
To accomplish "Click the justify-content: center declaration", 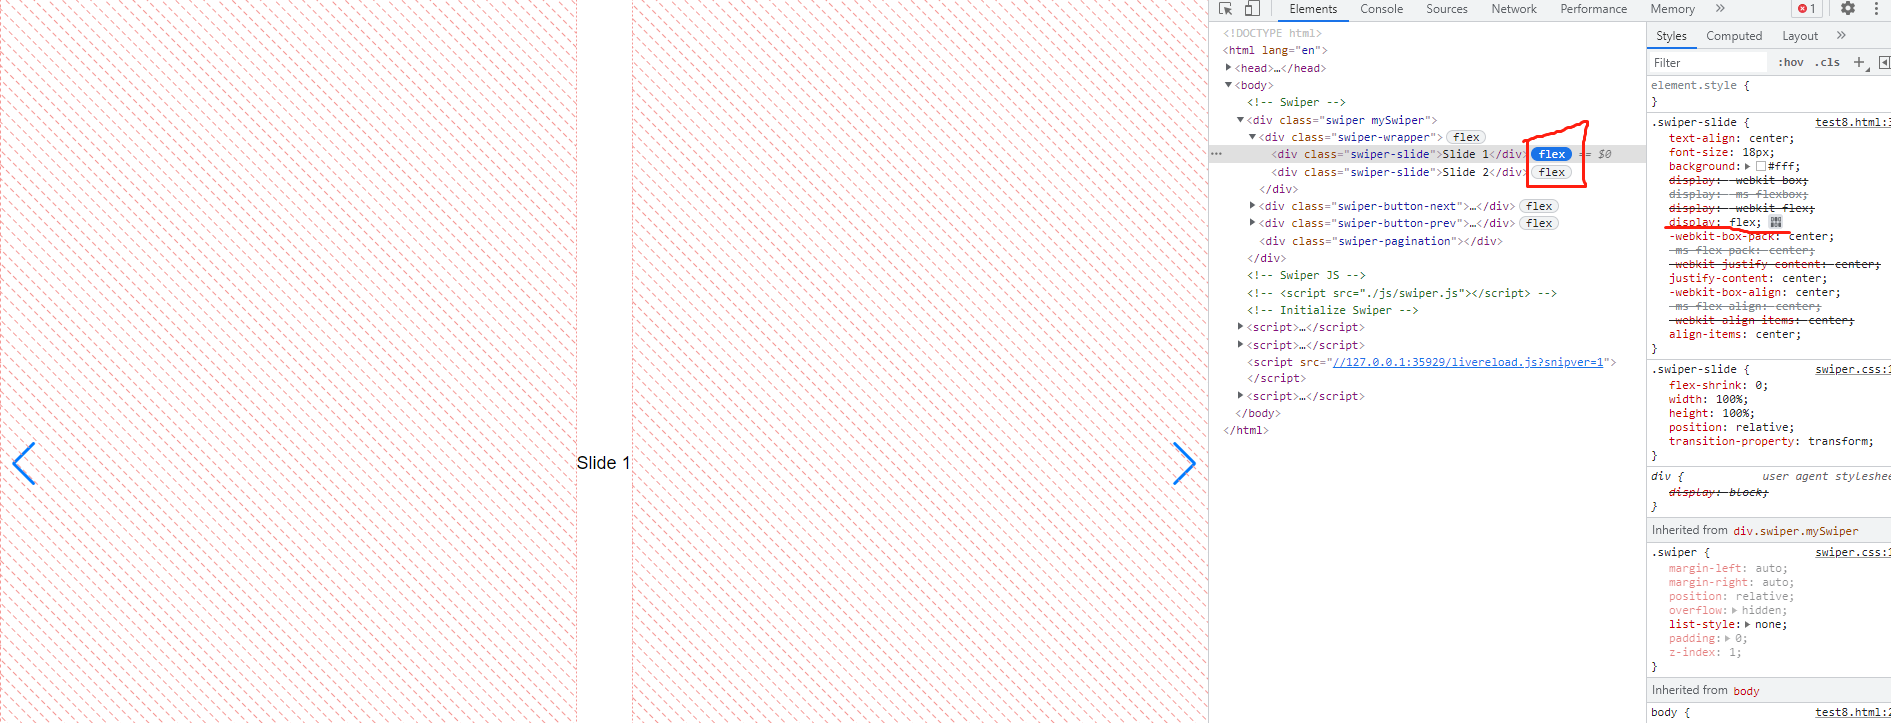I will tap(1747, 278).
